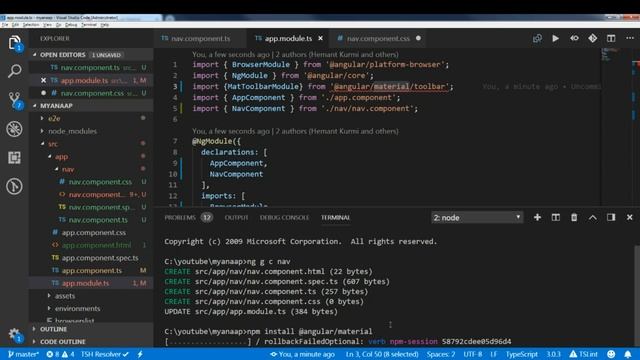Click the TypeScript version 3.0.3

(x=553, y=354)
